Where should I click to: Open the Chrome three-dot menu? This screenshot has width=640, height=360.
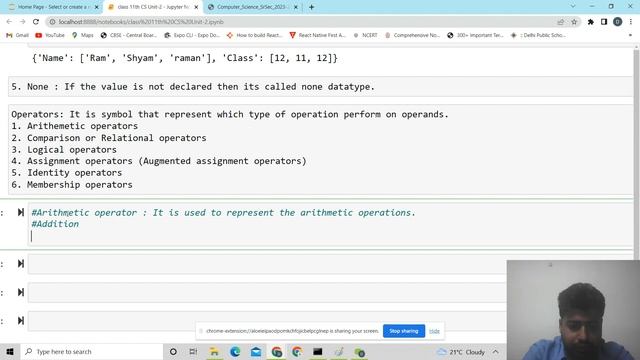[631, 22]
